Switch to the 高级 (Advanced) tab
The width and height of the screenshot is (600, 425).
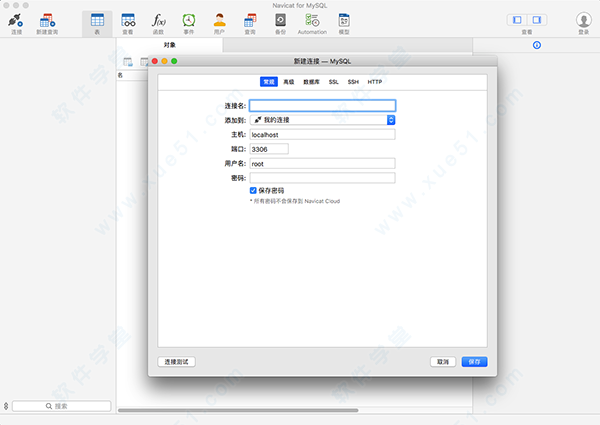coord(289,82)
